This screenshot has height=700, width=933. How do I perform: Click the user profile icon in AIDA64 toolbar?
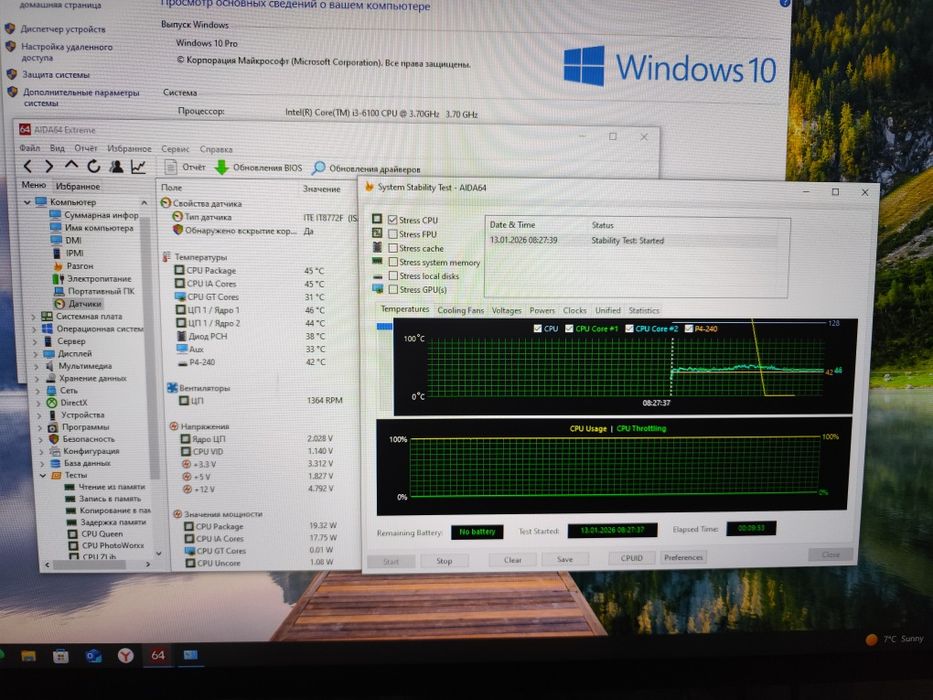coord(116,167)
